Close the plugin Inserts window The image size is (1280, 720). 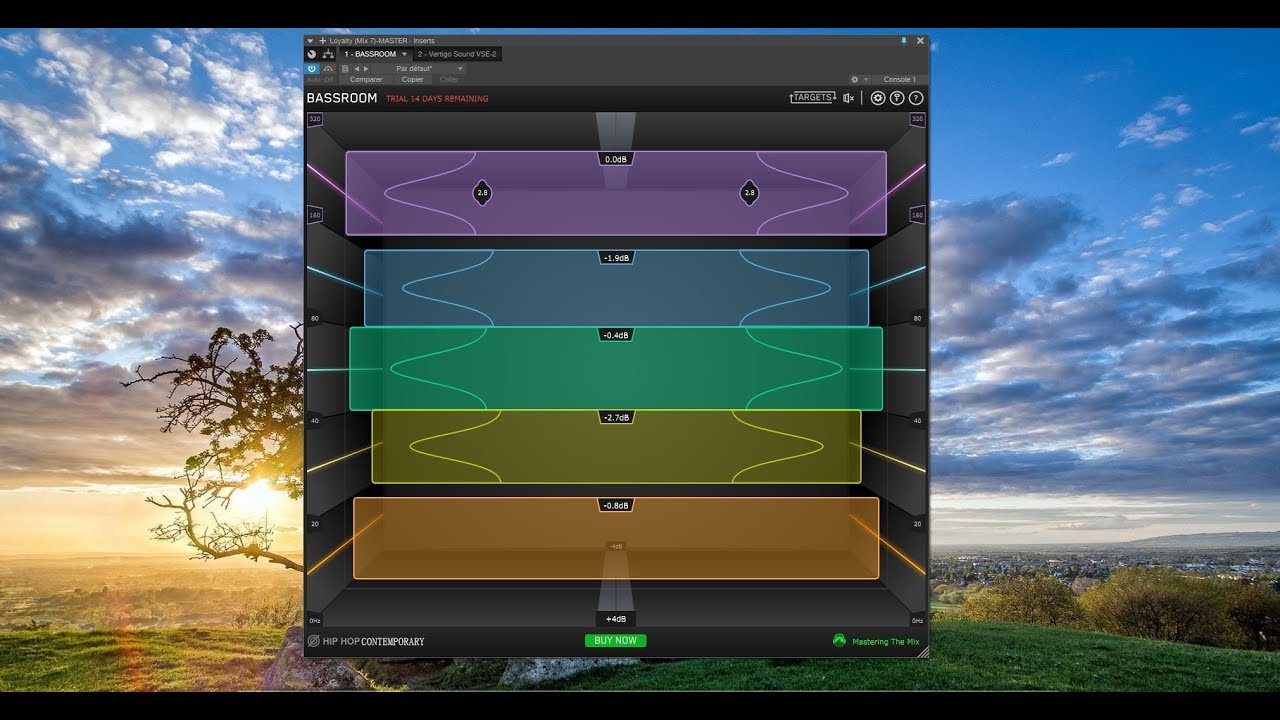click(x=920, y=41)
